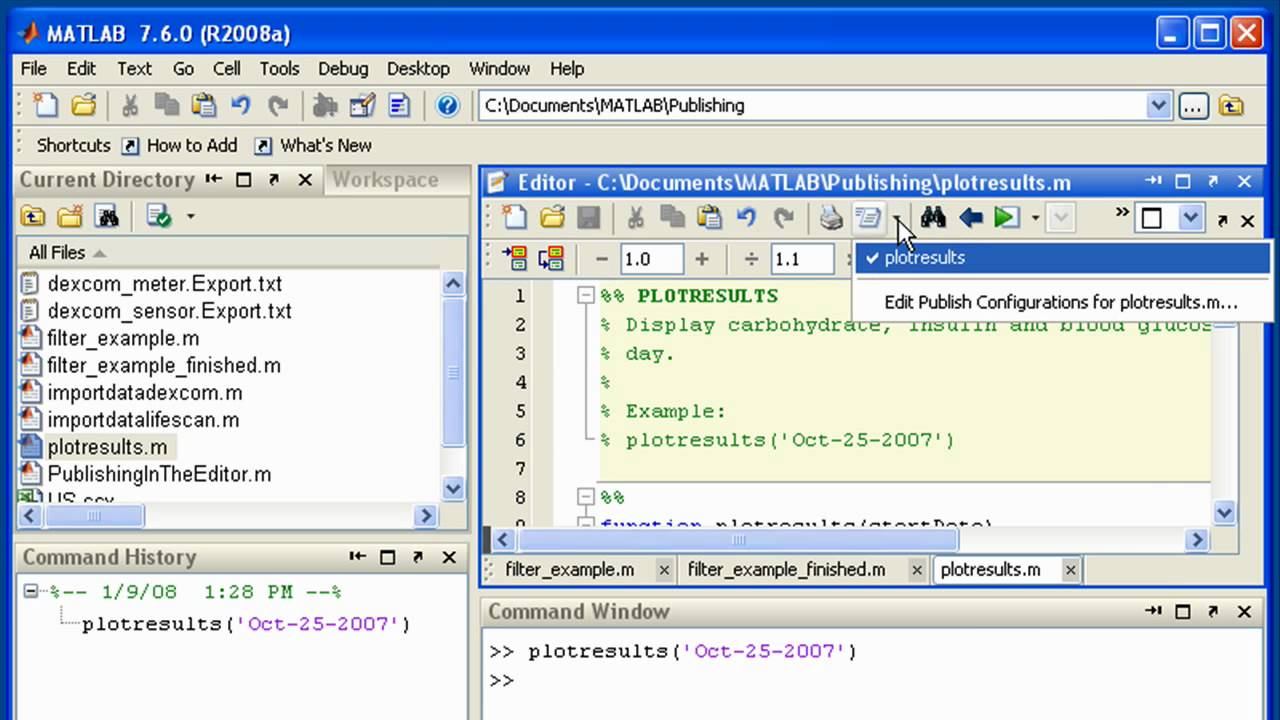Click Current Directory reports icon with checkmark

[x=159, y=216]
